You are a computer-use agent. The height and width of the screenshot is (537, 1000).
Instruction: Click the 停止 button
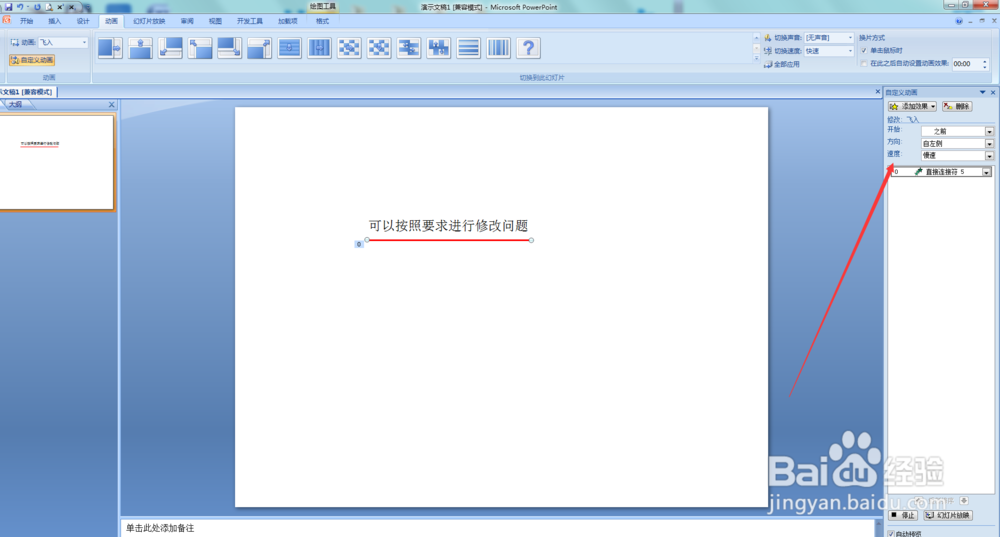tap(903, 515)
